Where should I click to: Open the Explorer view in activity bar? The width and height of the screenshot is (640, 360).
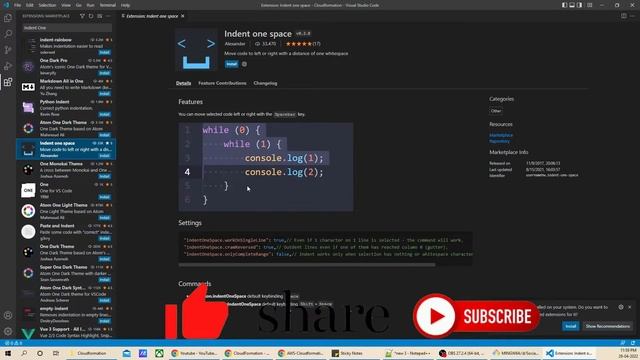8,18
